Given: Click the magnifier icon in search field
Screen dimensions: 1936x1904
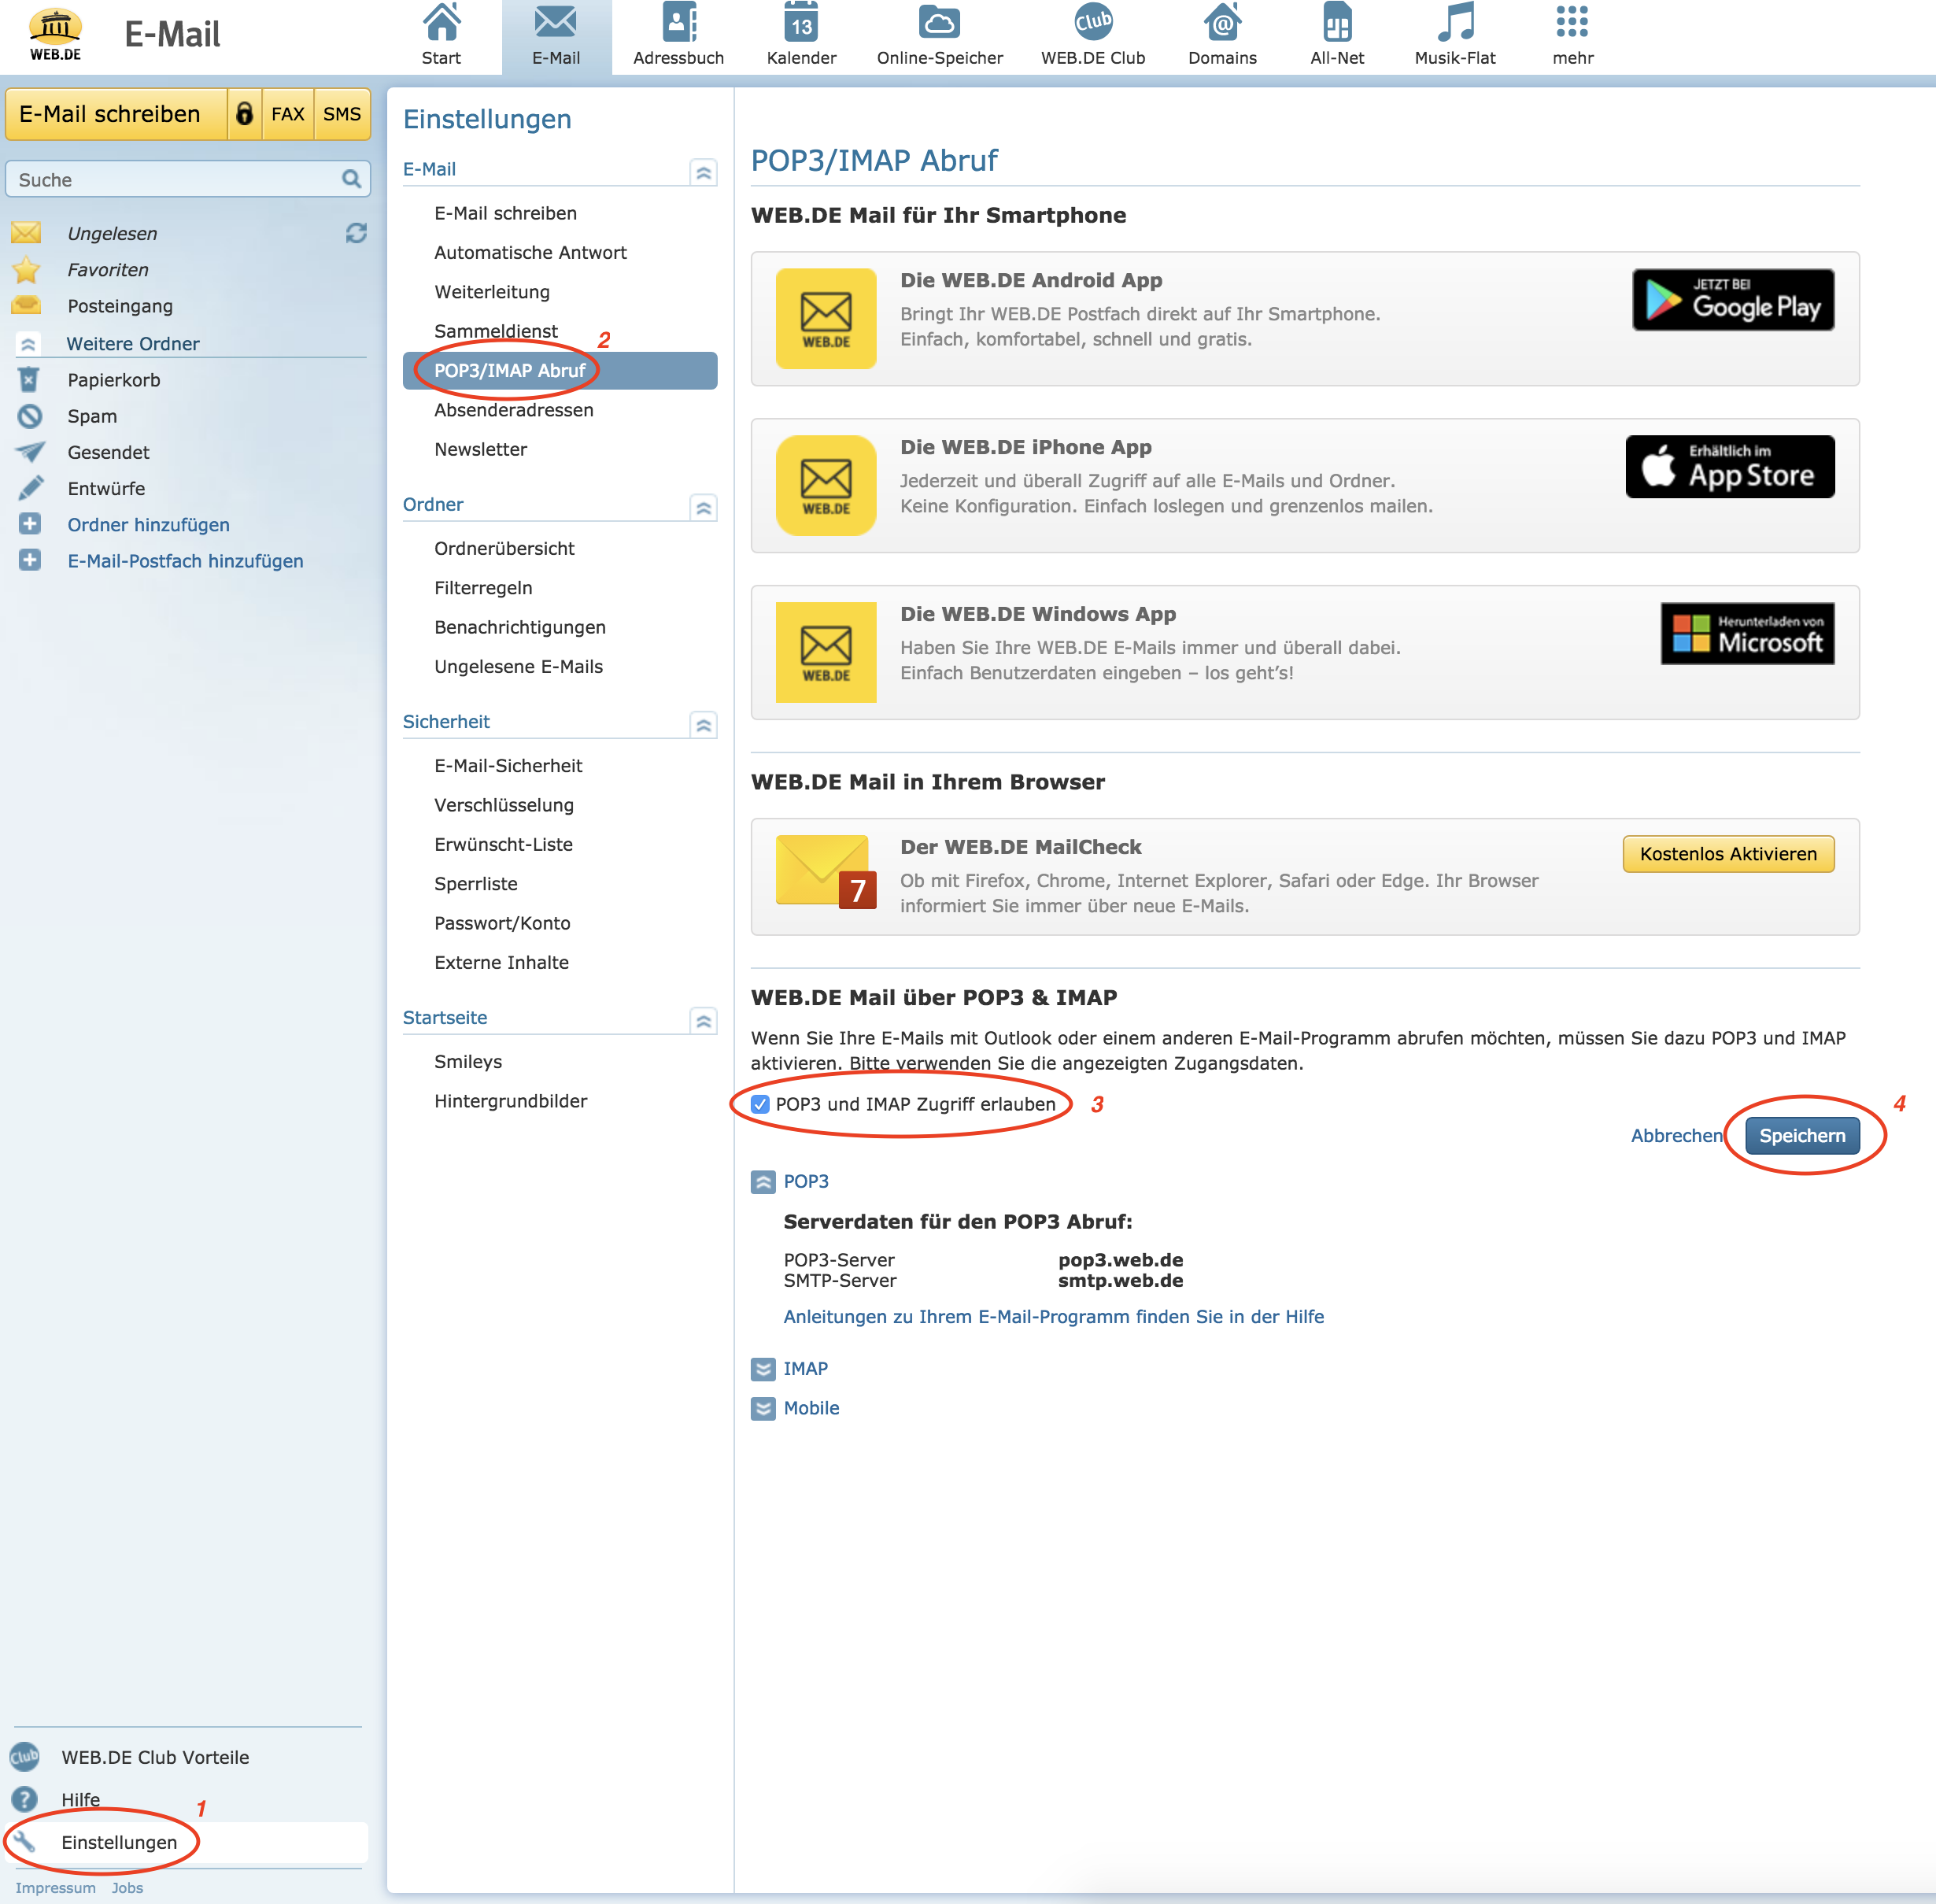Looking at the screenshot, I should (x=351, y=179).
